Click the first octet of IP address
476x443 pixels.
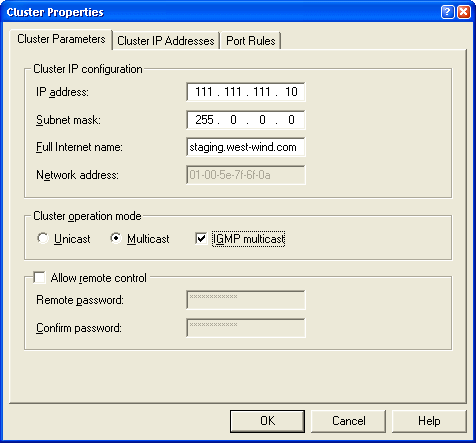point(204,92)
